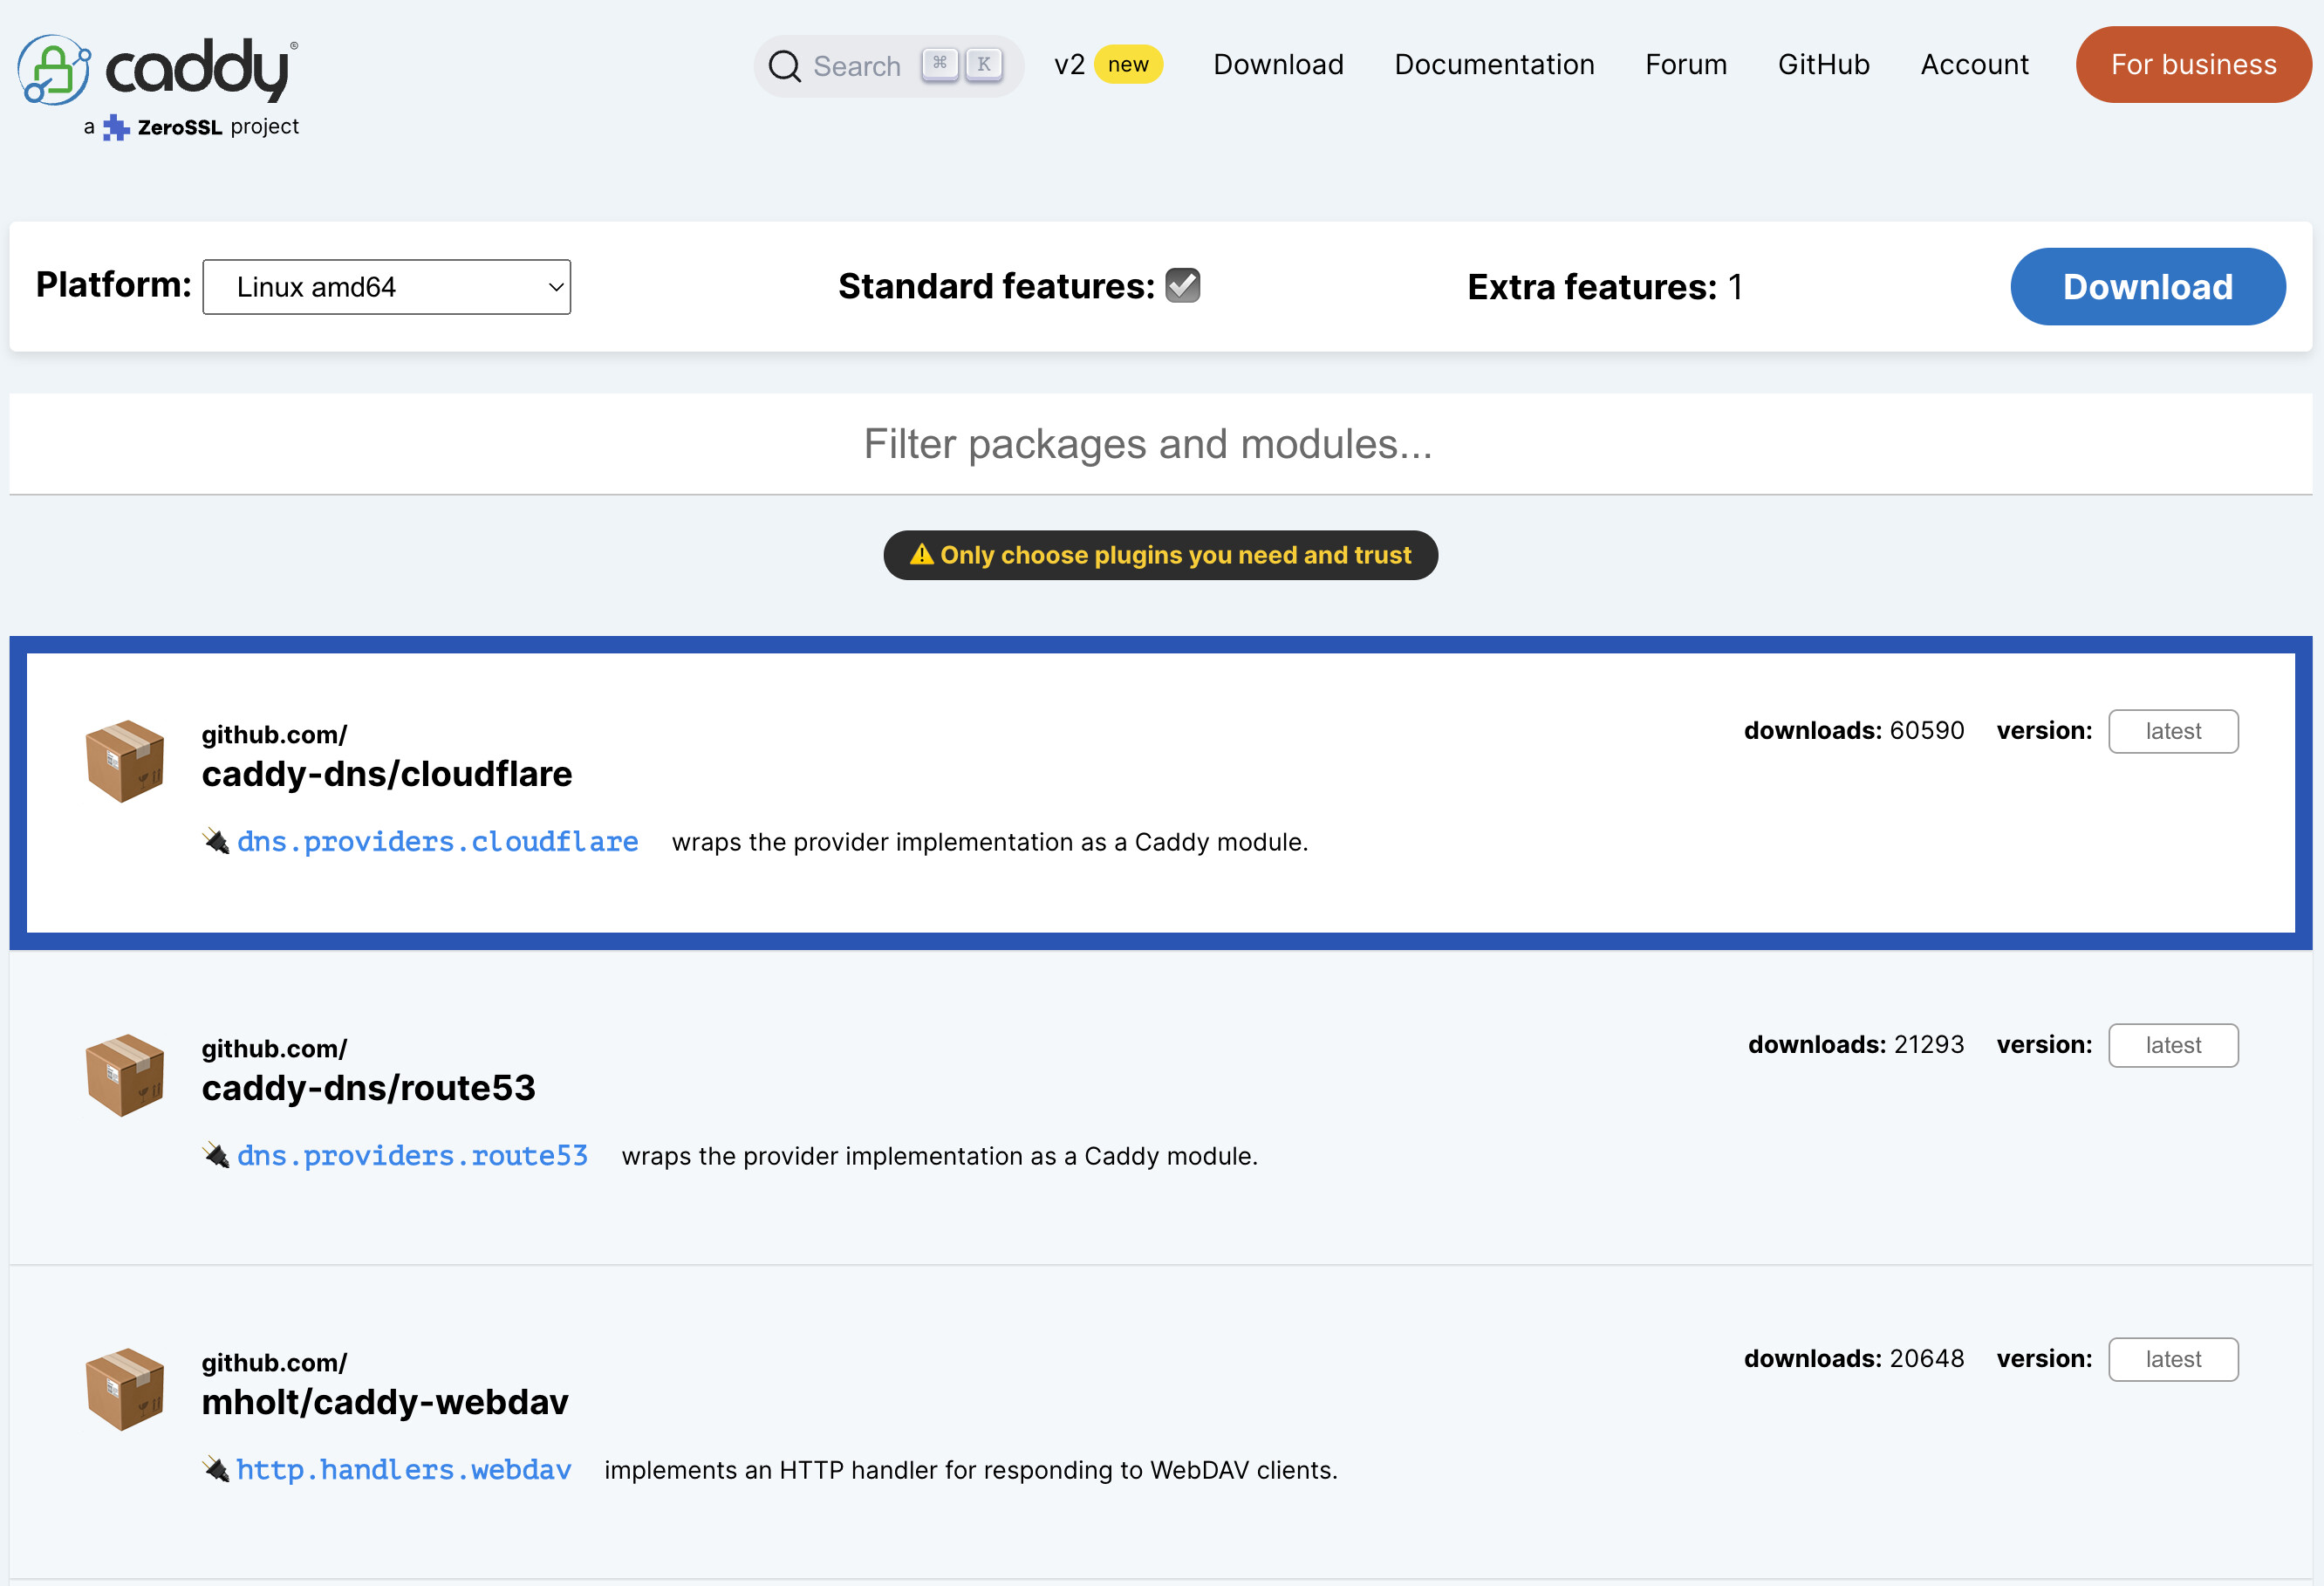
Task: Open the Download nav item
Action: (1278, 65)
